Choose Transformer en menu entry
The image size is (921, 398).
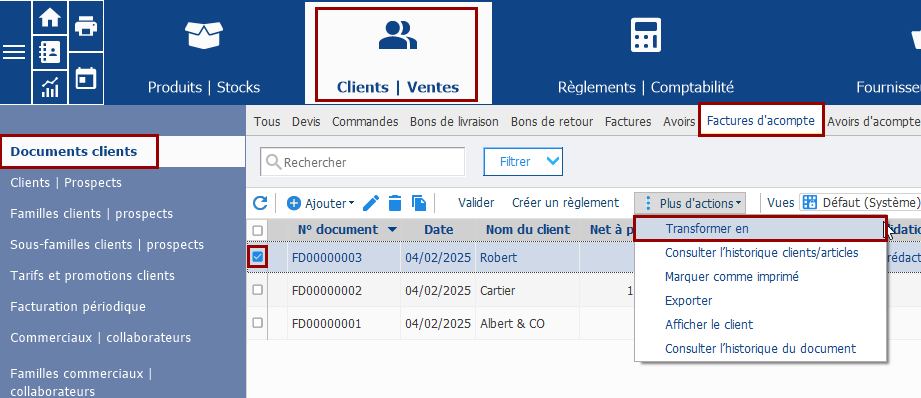(x=761, y=229)
